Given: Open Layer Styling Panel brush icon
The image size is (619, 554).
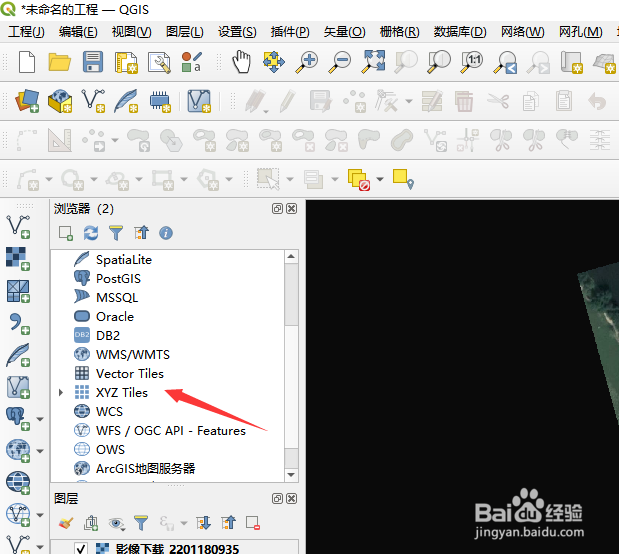Looking at the screenshot, I should pyautogui.click(x=66, y=523).
